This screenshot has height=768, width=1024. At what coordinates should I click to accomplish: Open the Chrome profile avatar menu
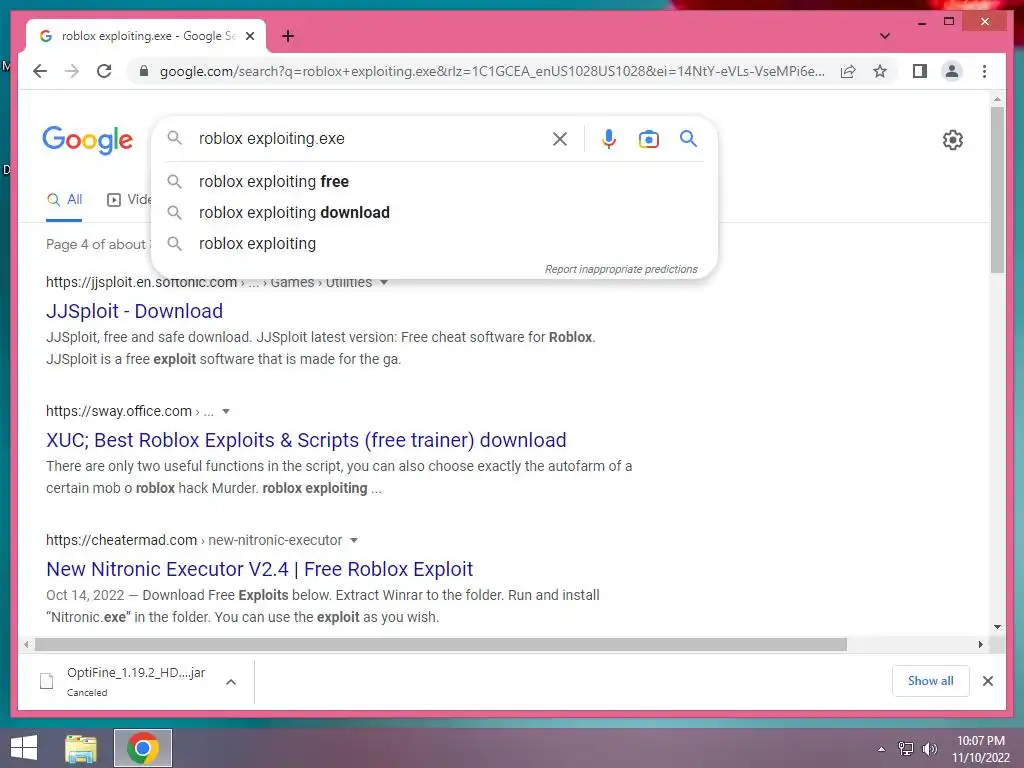tap(952, 71)
